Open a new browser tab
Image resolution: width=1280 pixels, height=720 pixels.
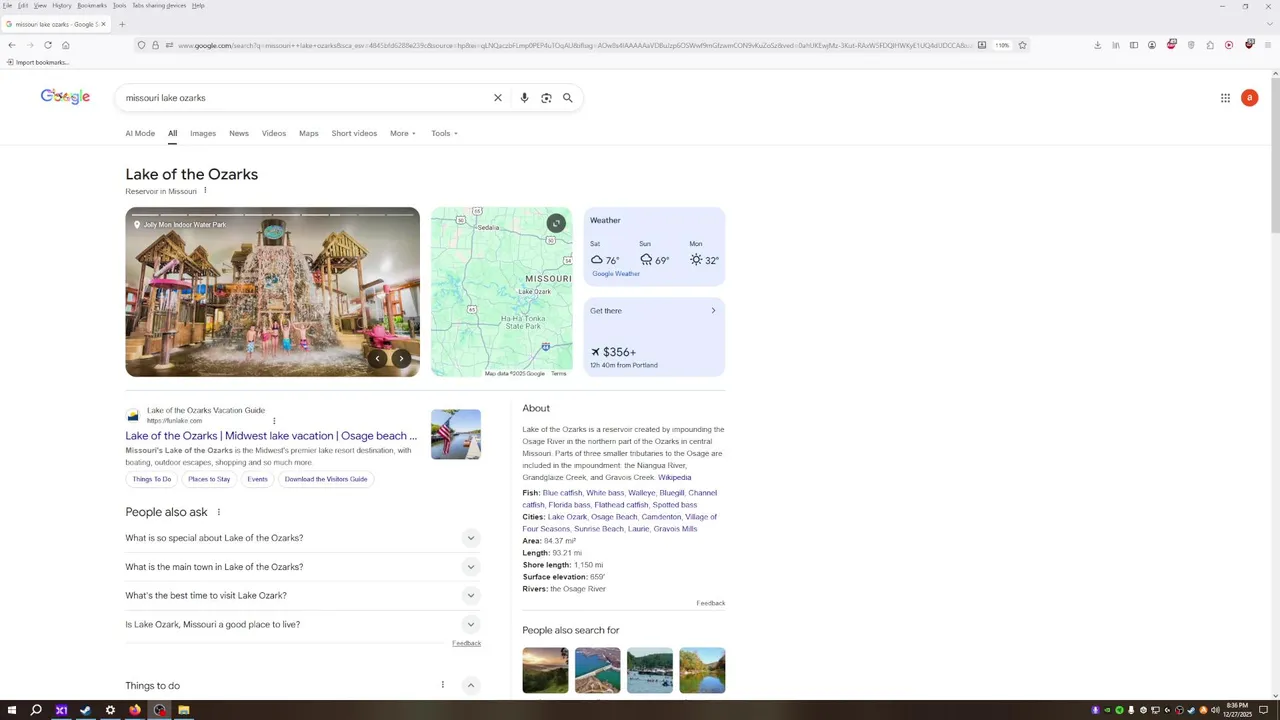[x=122, y=24]
